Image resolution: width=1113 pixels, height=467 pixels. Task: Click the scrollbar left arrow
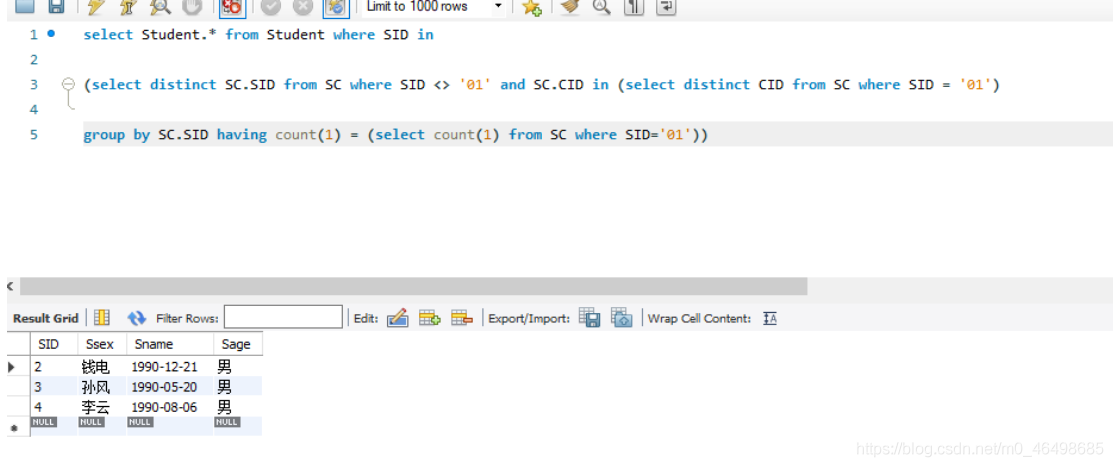point(11,286)
